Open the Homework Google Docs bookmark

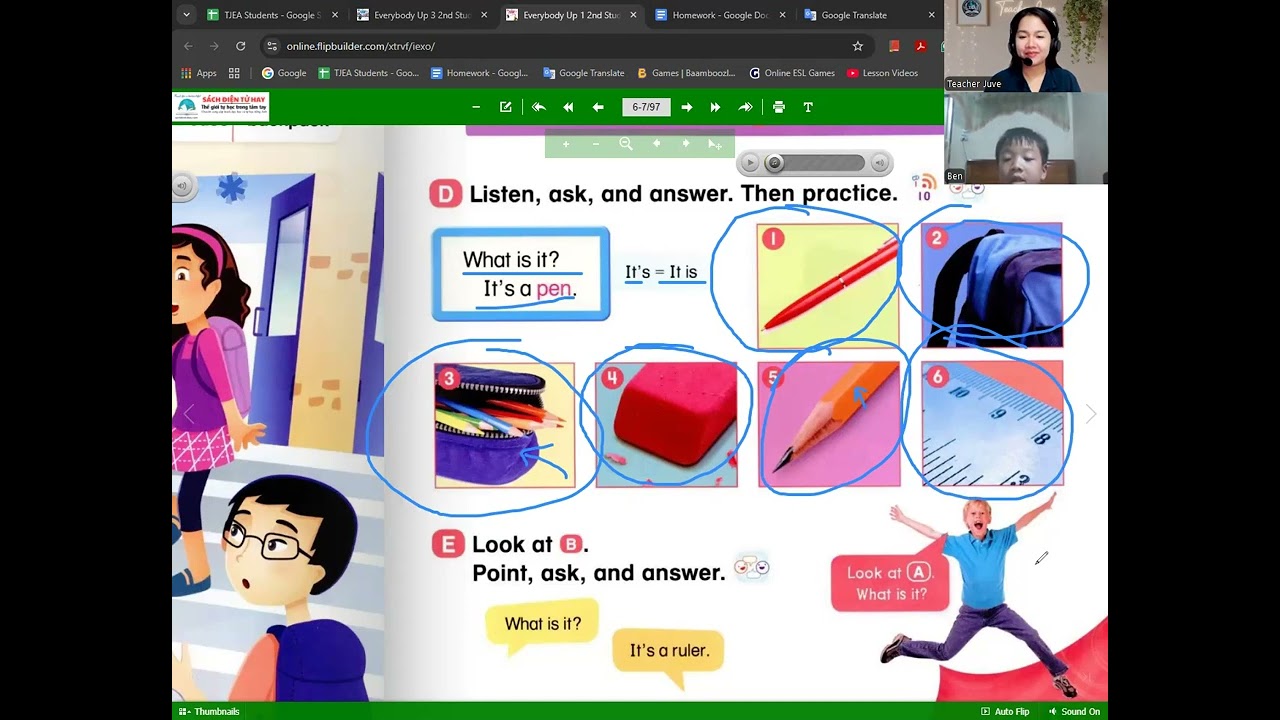(x=479, y=73)
